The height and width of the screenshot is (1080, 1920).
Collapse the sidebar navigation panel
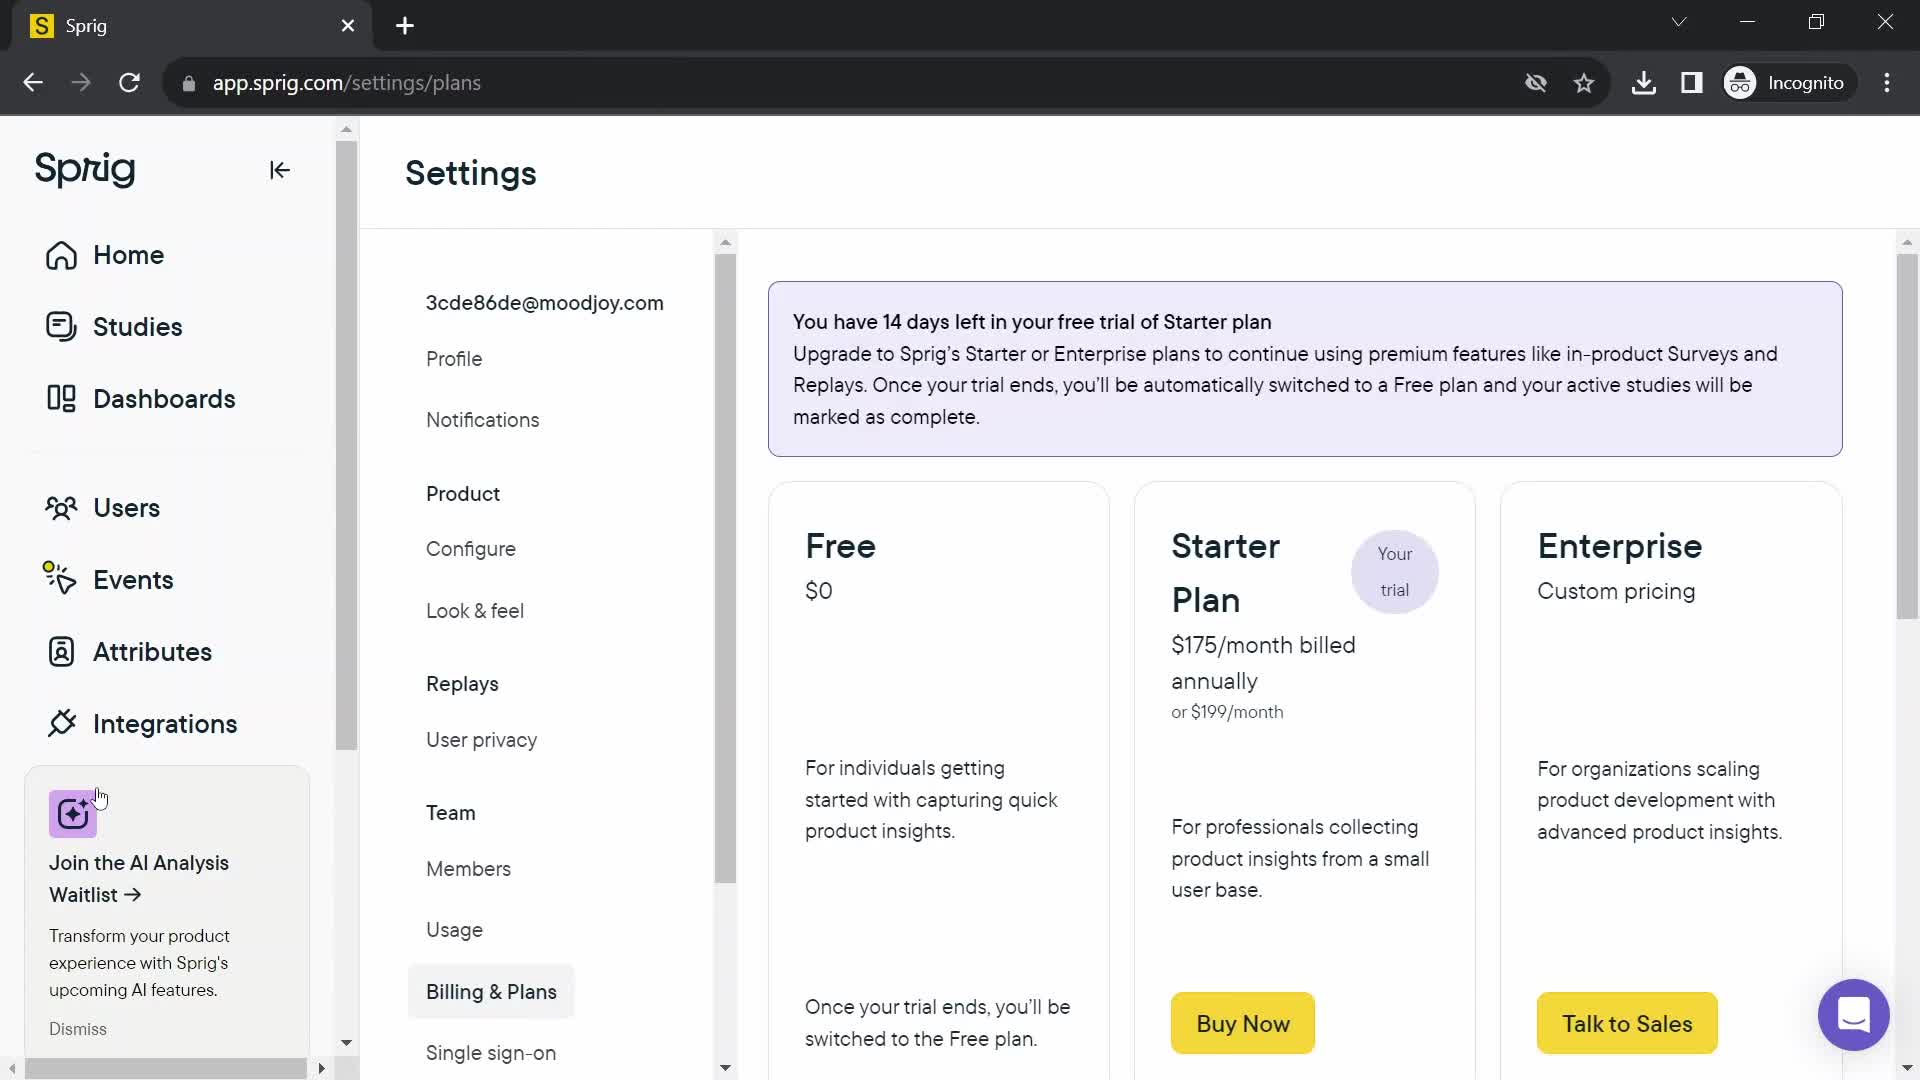(278, 169)
